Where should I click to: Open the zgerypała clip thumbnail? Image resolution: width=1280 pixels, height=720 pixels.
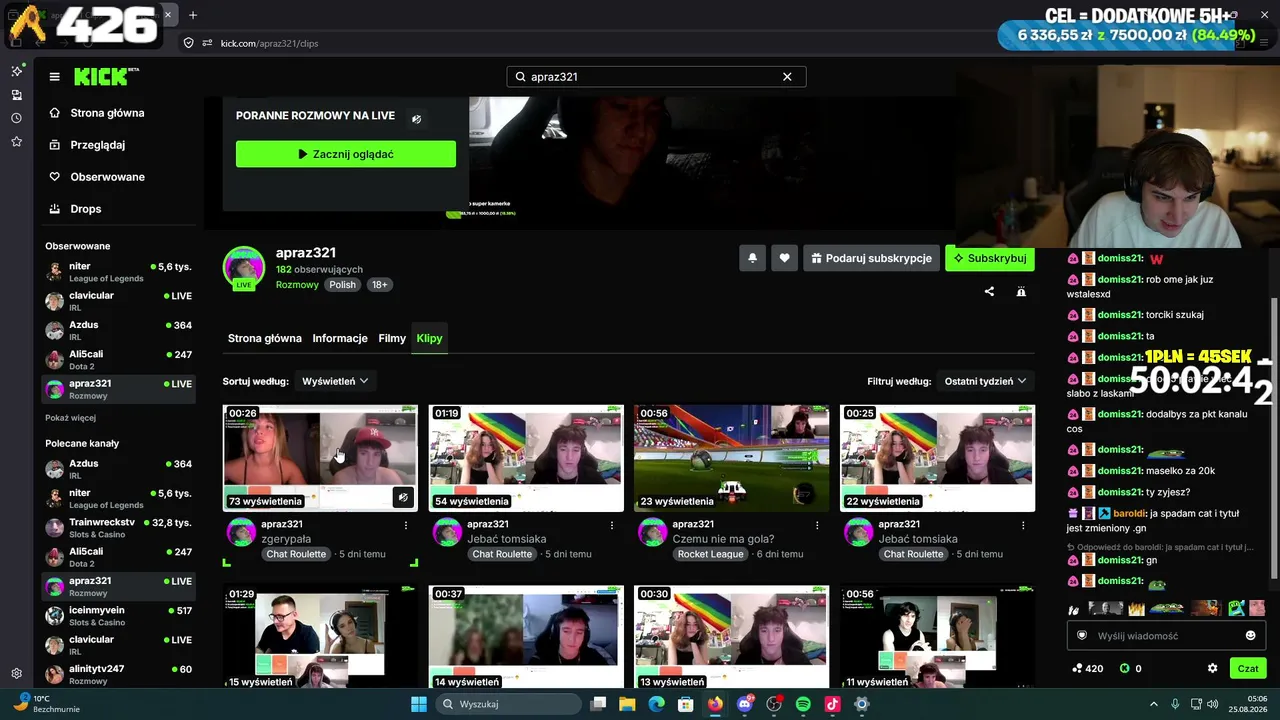tap(320, 458)
